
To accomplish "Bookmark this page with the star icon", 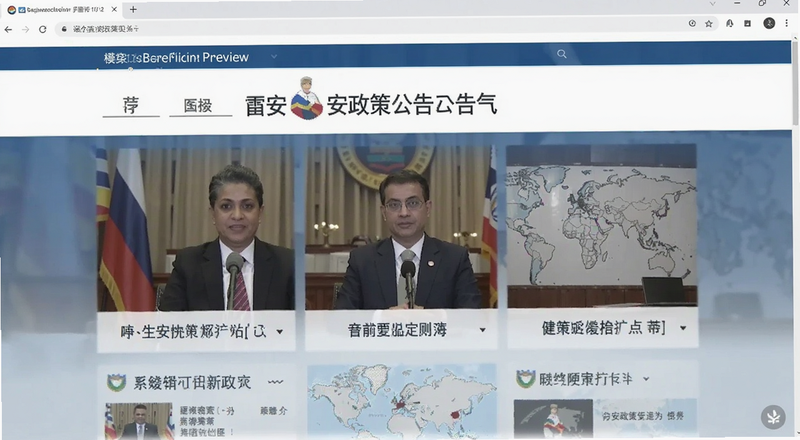I will pyautogui.click(x=709, y=23).
